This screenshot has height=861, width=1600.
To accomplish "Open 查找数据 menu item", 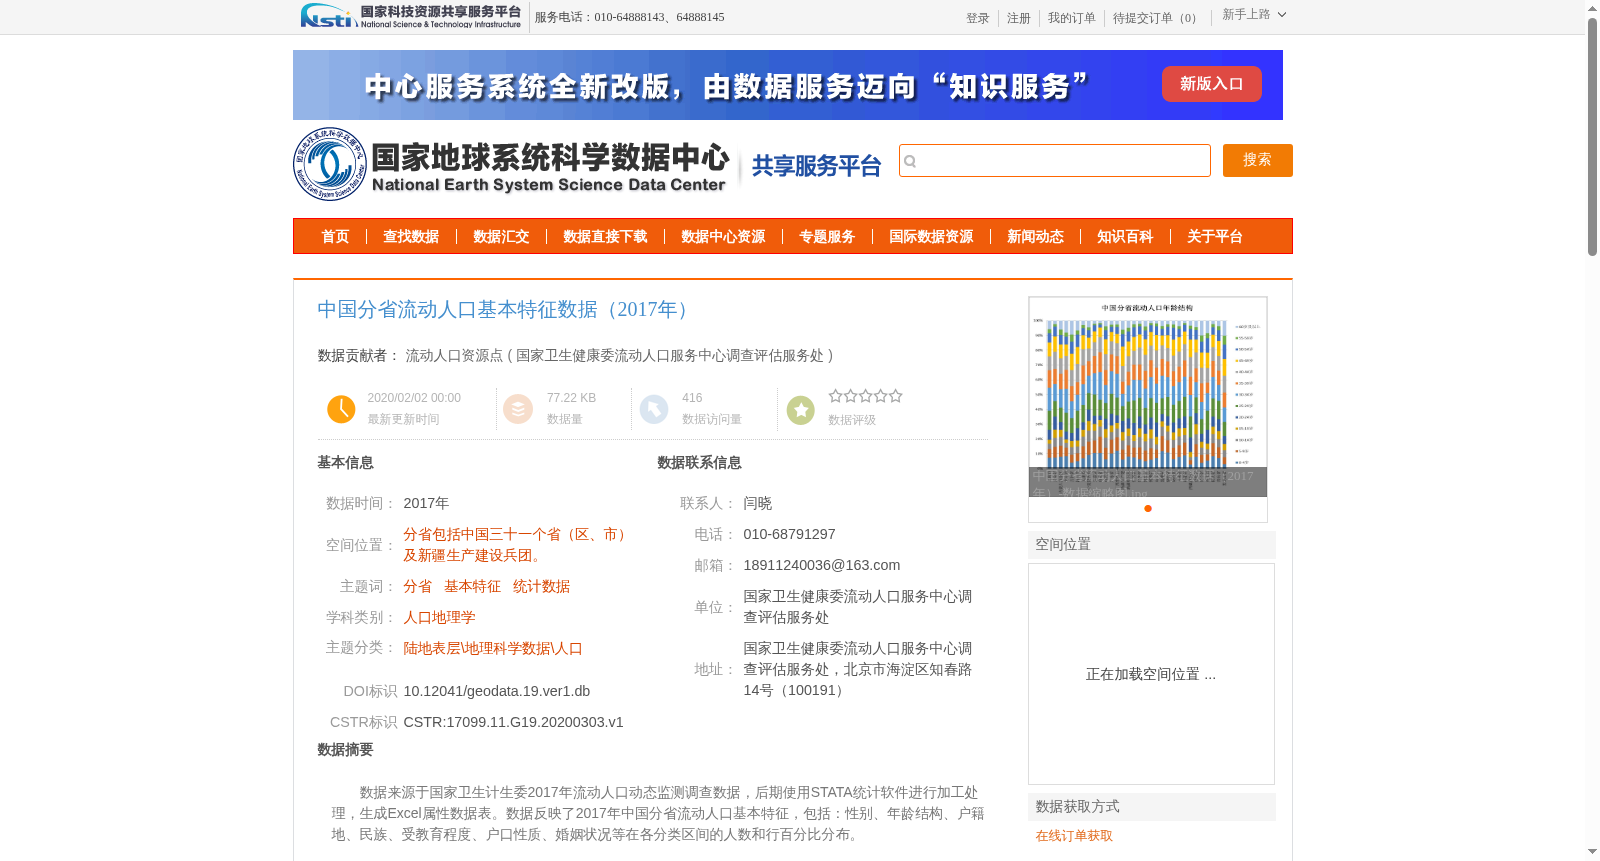I will coord(411,237).
